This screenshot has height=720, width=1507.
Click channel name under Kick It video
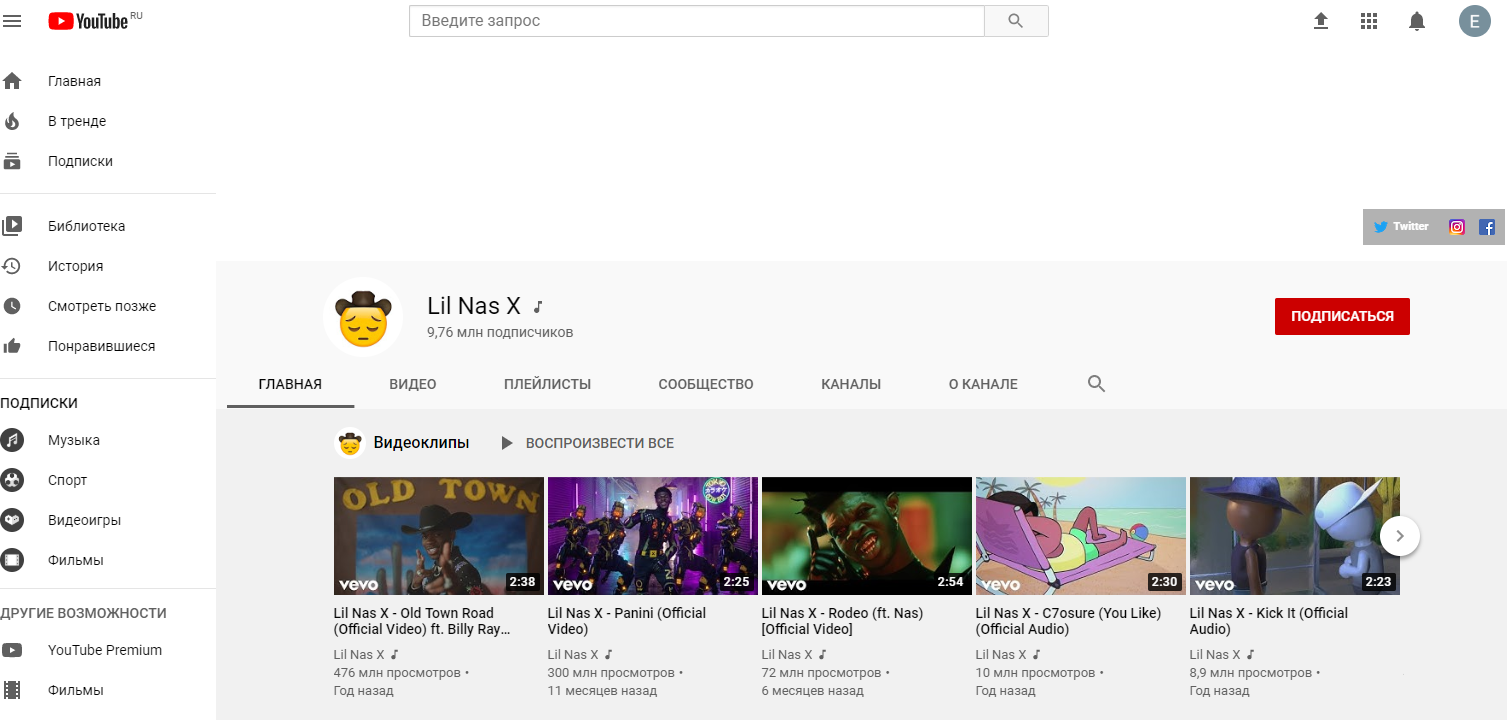(x=1216, y=655)
